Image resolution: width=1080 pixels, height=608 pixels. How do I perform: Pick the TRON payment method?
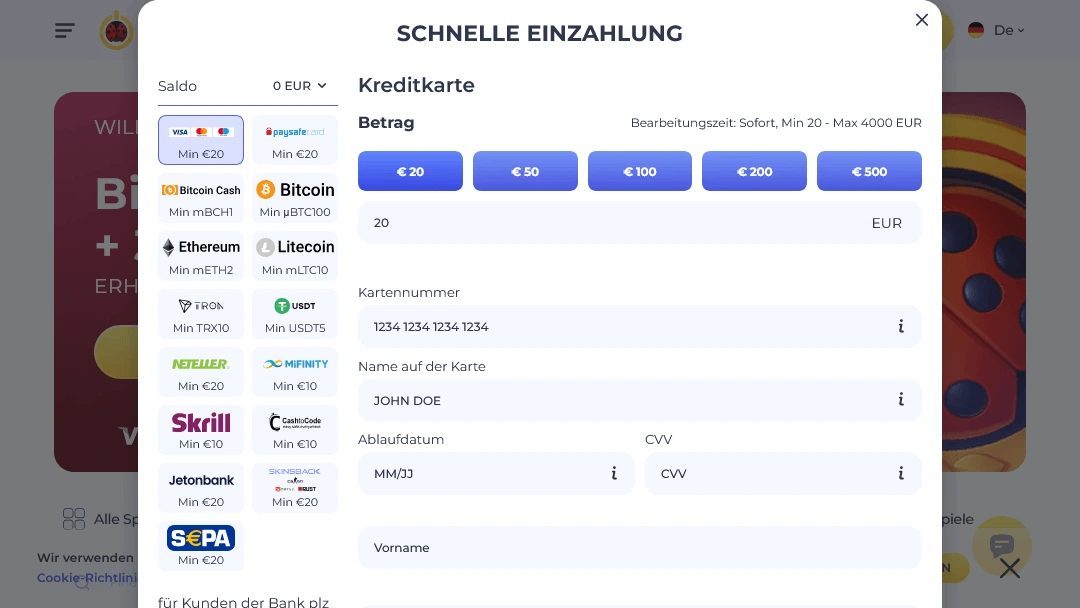point(201,314)
